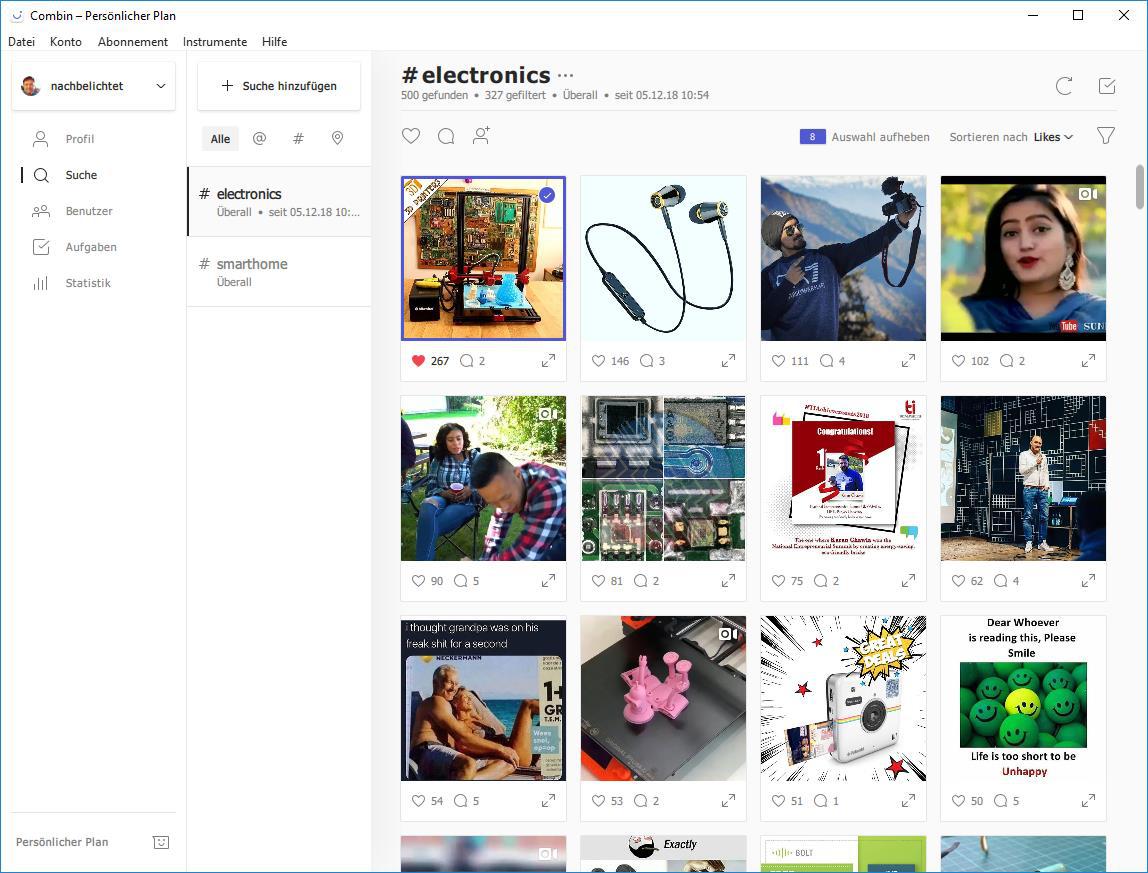Viewport: 1148px width, 873px height.
Task: Click the comment bubble icon in toolbar
Action: (446, 136)
